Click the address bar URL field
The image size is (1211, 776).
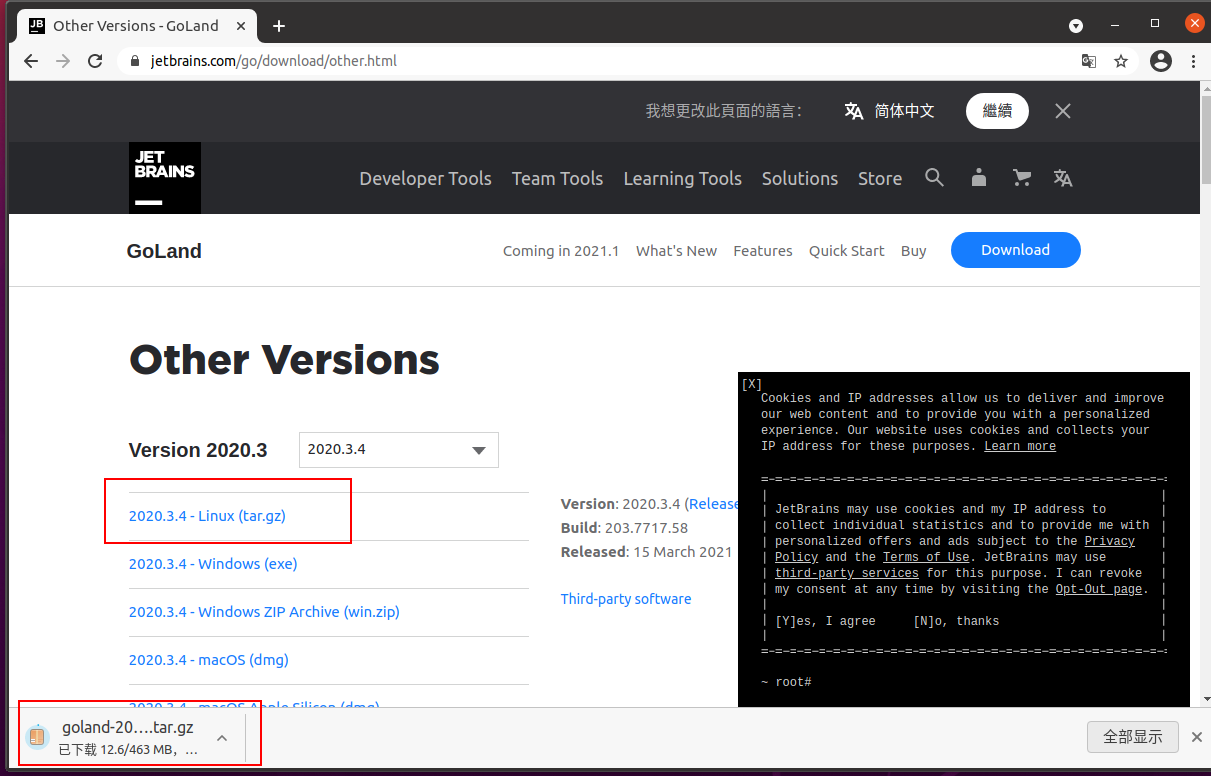pyautogui.click(x=600, y=61)
